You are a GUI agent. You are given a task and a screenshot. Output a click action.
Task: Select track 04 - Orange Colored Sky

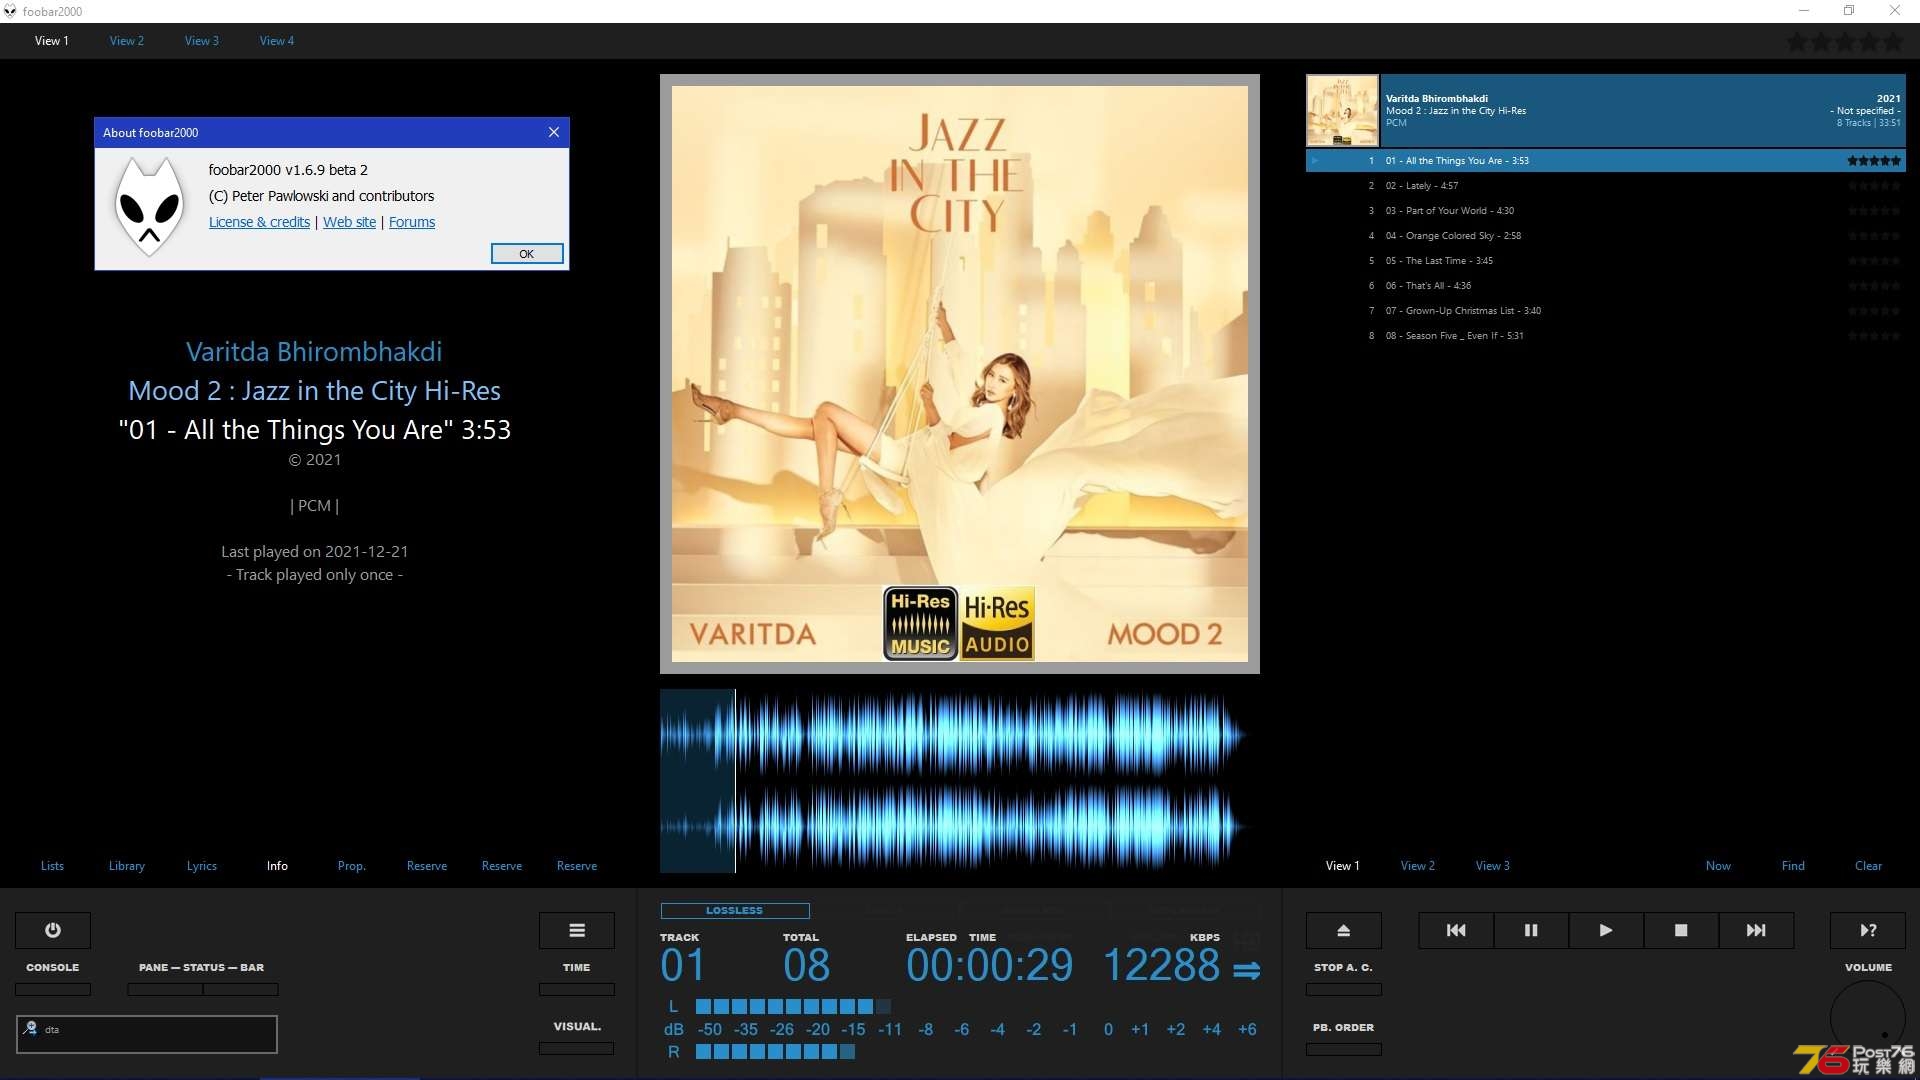coord(1605,236)
